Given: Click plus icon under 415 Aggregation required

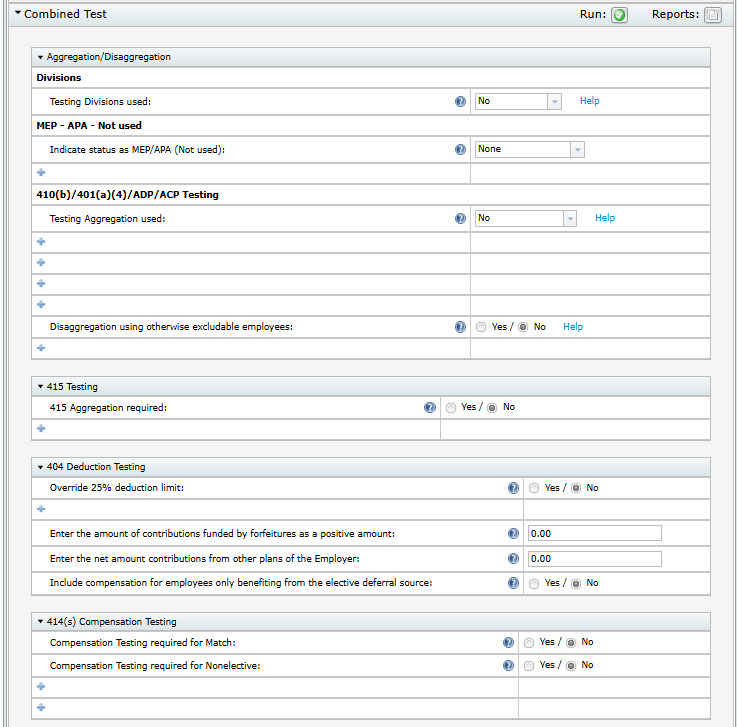Looking at the screenshot, I should point(41,428).
